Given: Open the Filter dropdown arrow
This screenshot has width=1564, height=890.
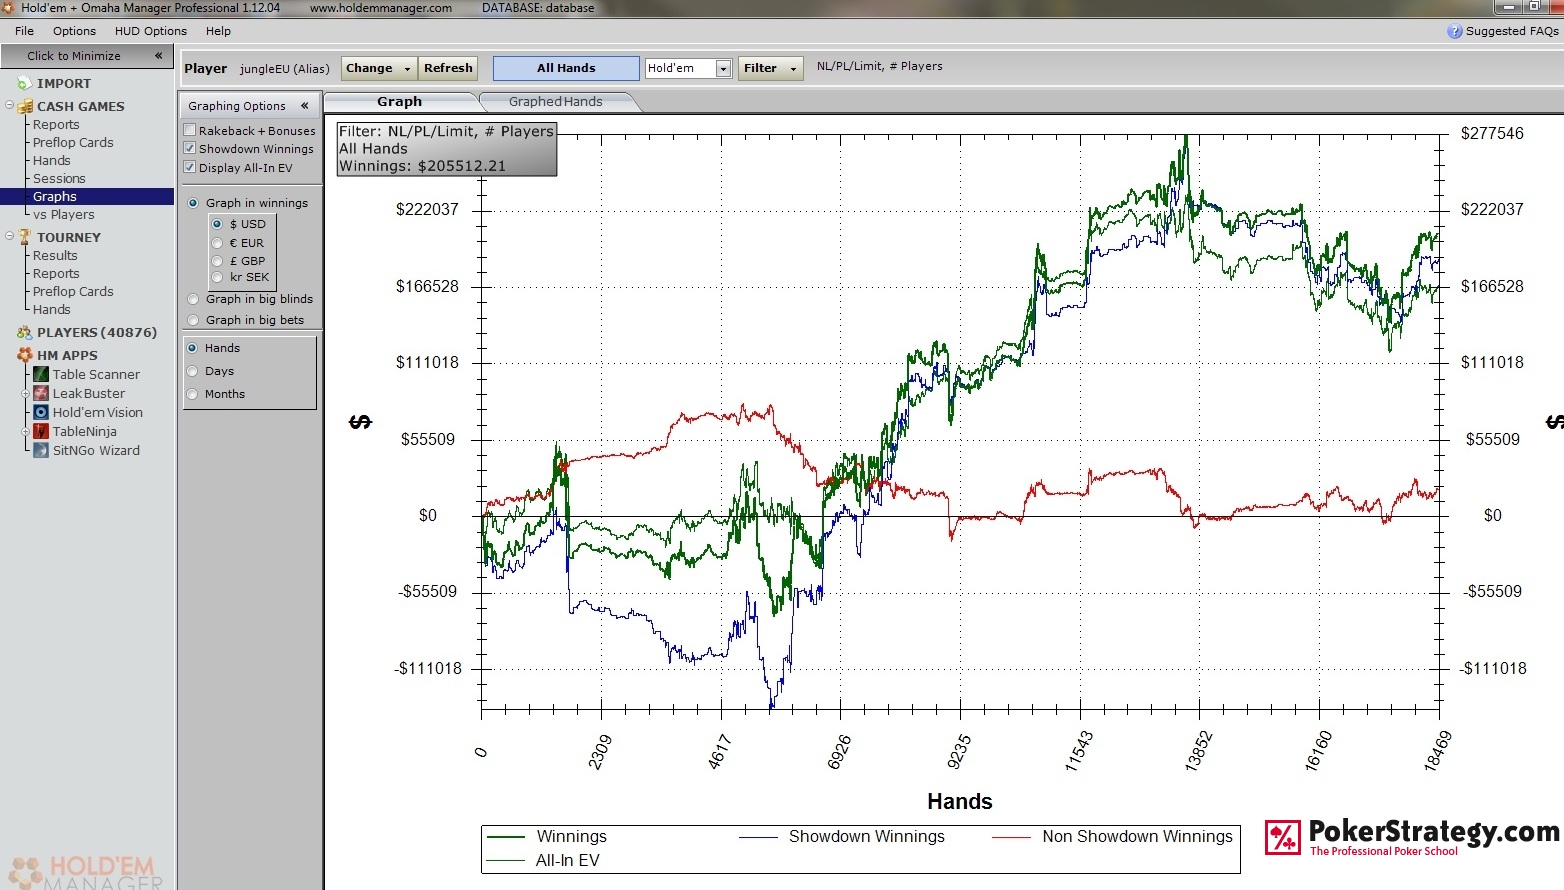Looking at the screenshot, I should pyautogui.click(x=793, y=69).
